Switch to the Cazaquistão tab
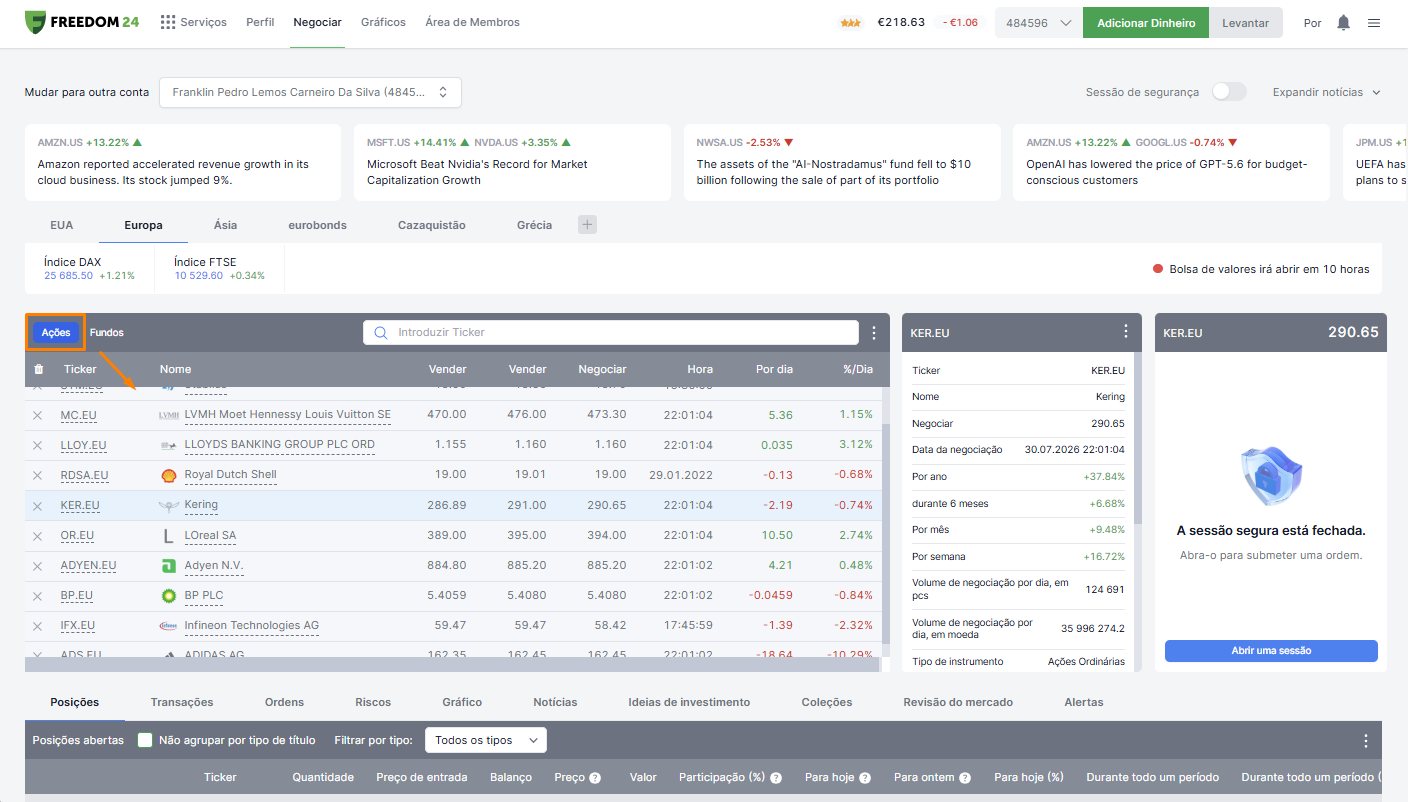 tap(432, 225)
